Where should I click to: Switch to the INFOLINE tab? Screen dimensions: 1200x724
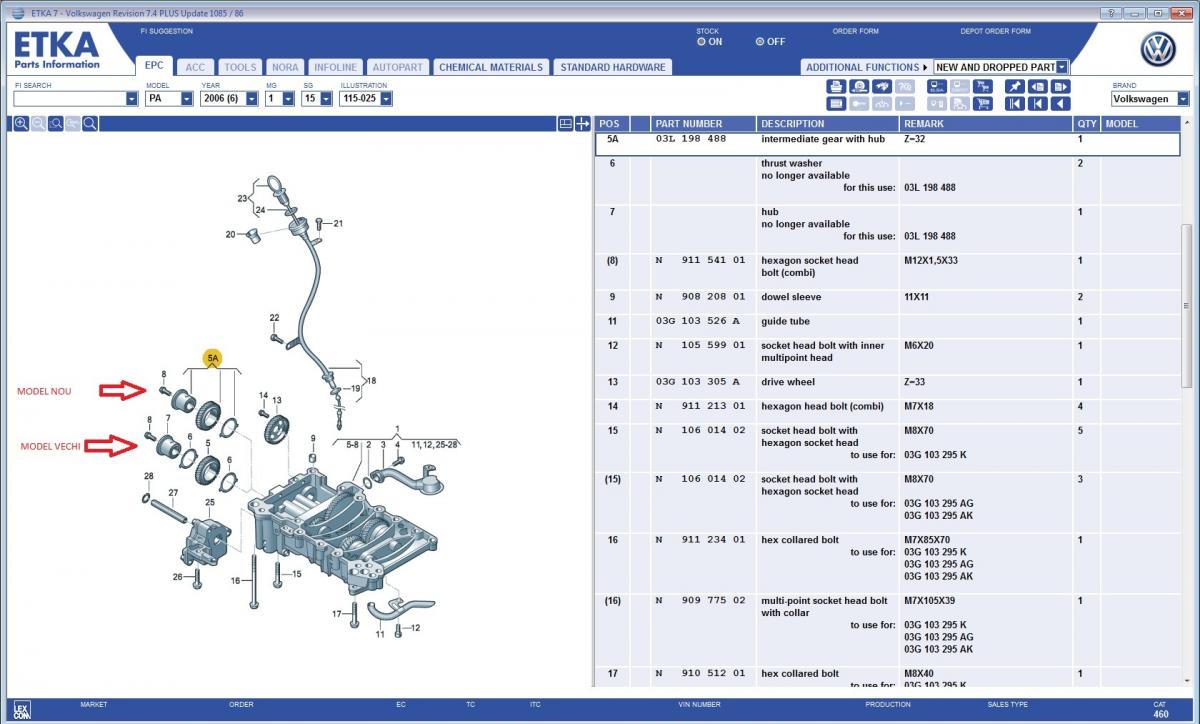coord(334,67)
